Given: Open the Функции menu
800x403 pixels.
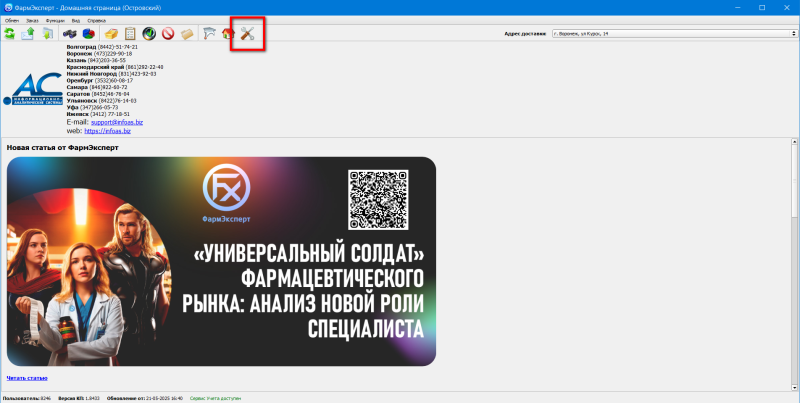Looking at the screenshot, I should [55, 20].
